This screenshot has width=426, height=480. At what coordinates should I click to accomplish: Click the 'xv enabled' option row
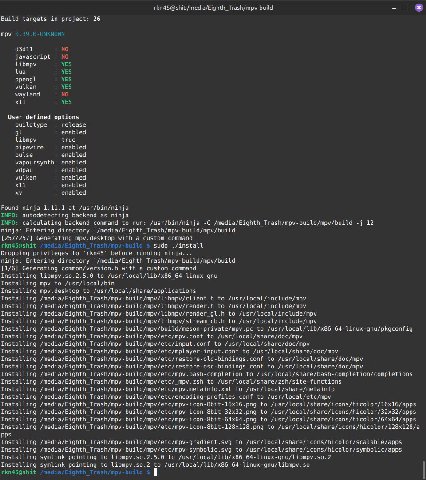(x=51, y=193)
